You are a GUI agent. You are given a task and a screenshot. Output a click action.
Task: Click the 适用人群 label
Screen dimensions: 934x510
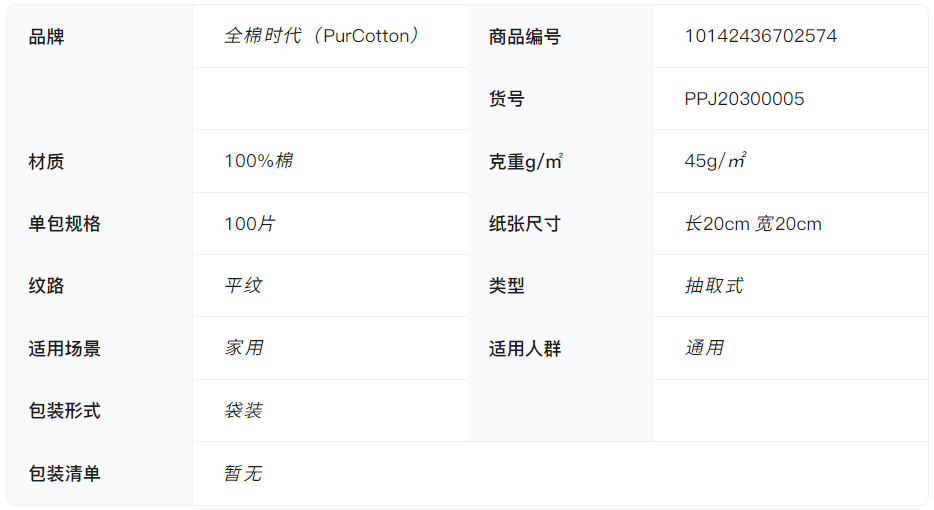click(x=525, y=349)
